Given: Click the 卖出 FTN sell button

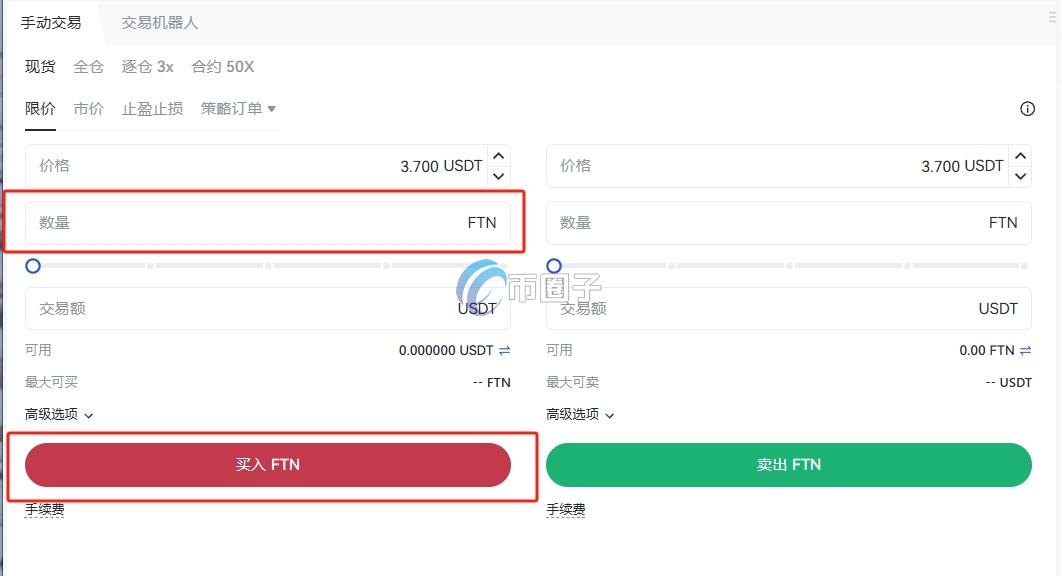Looking at the screenshot, I should tap(788, 464).
